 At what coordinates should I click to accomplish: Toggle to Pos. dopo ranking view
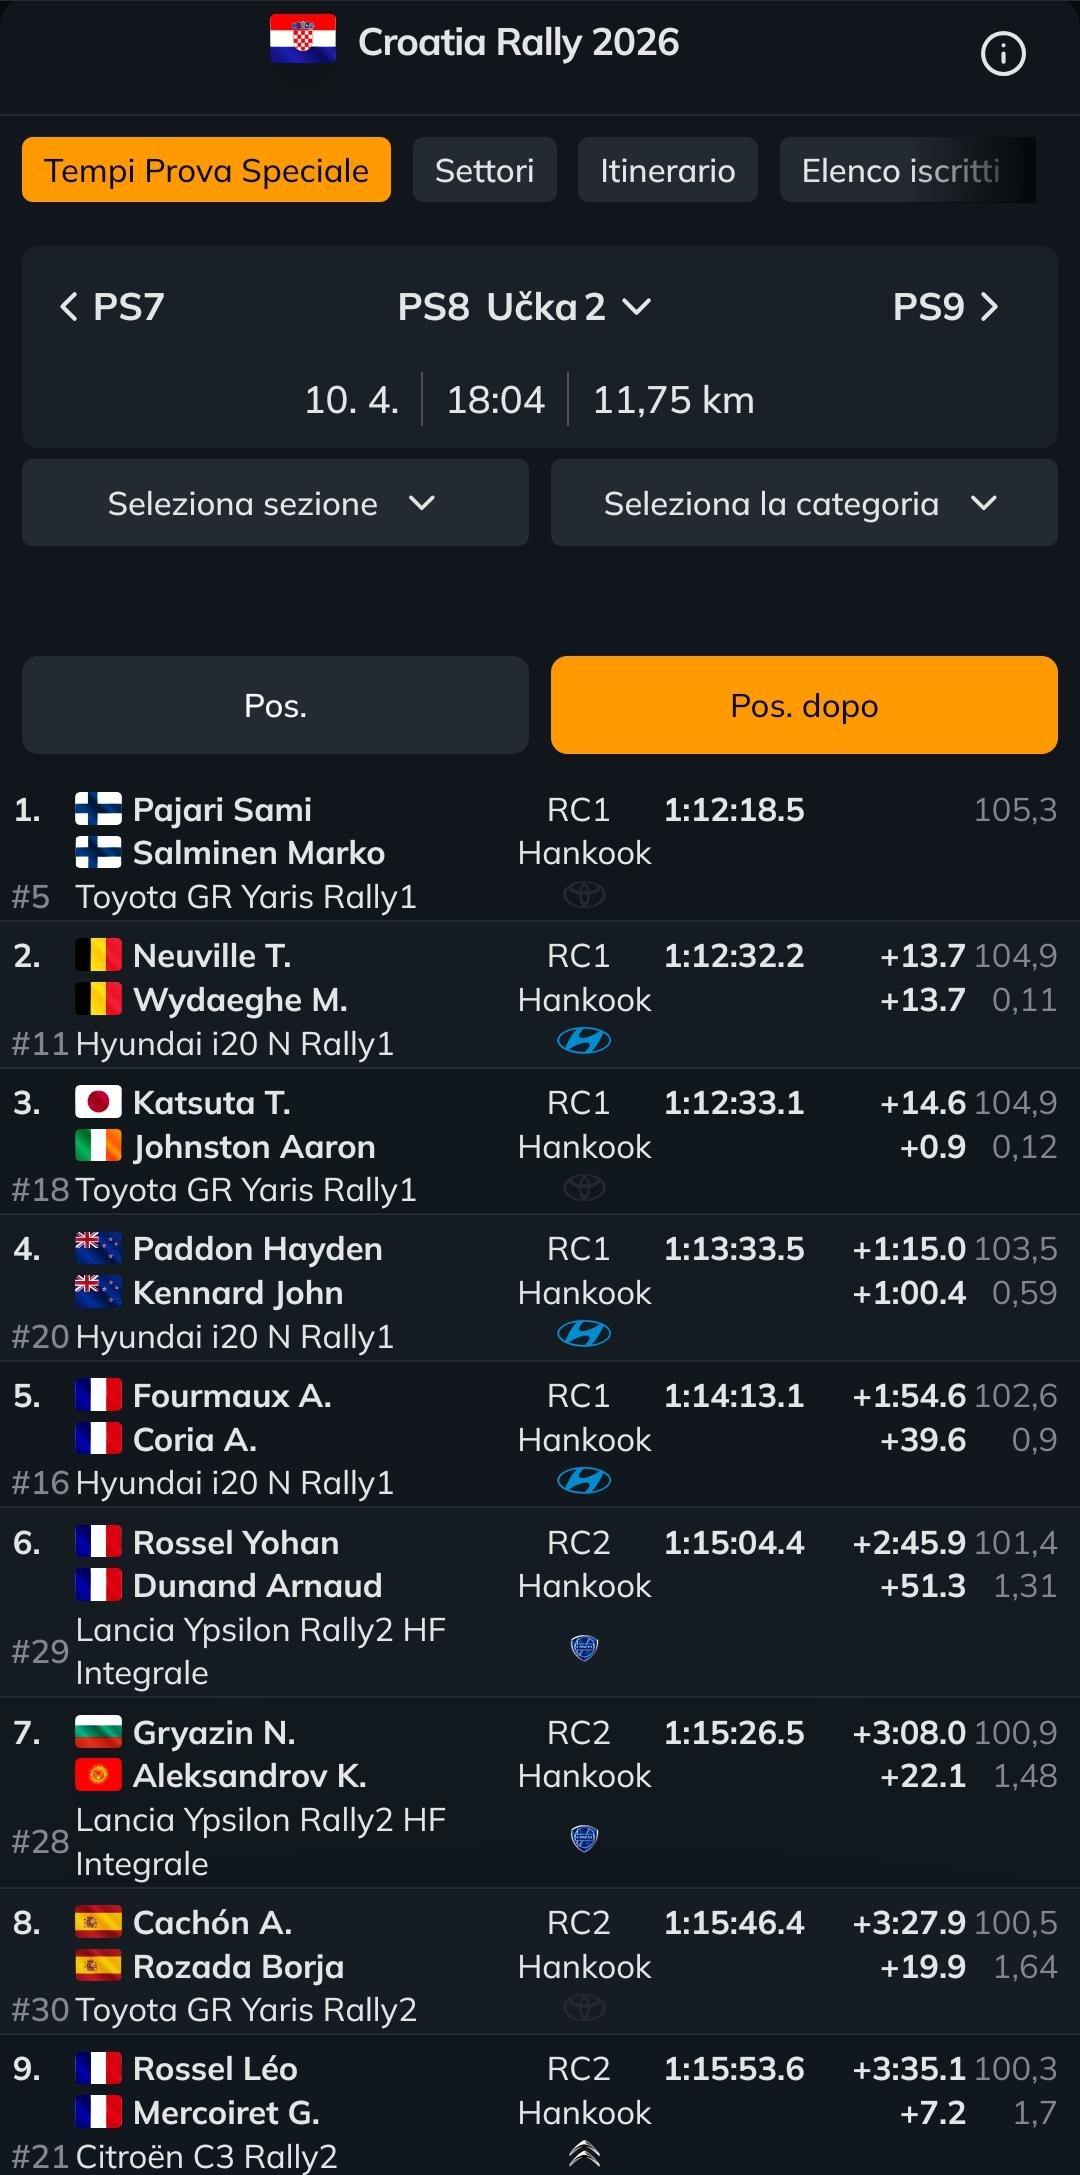[804, 705]
